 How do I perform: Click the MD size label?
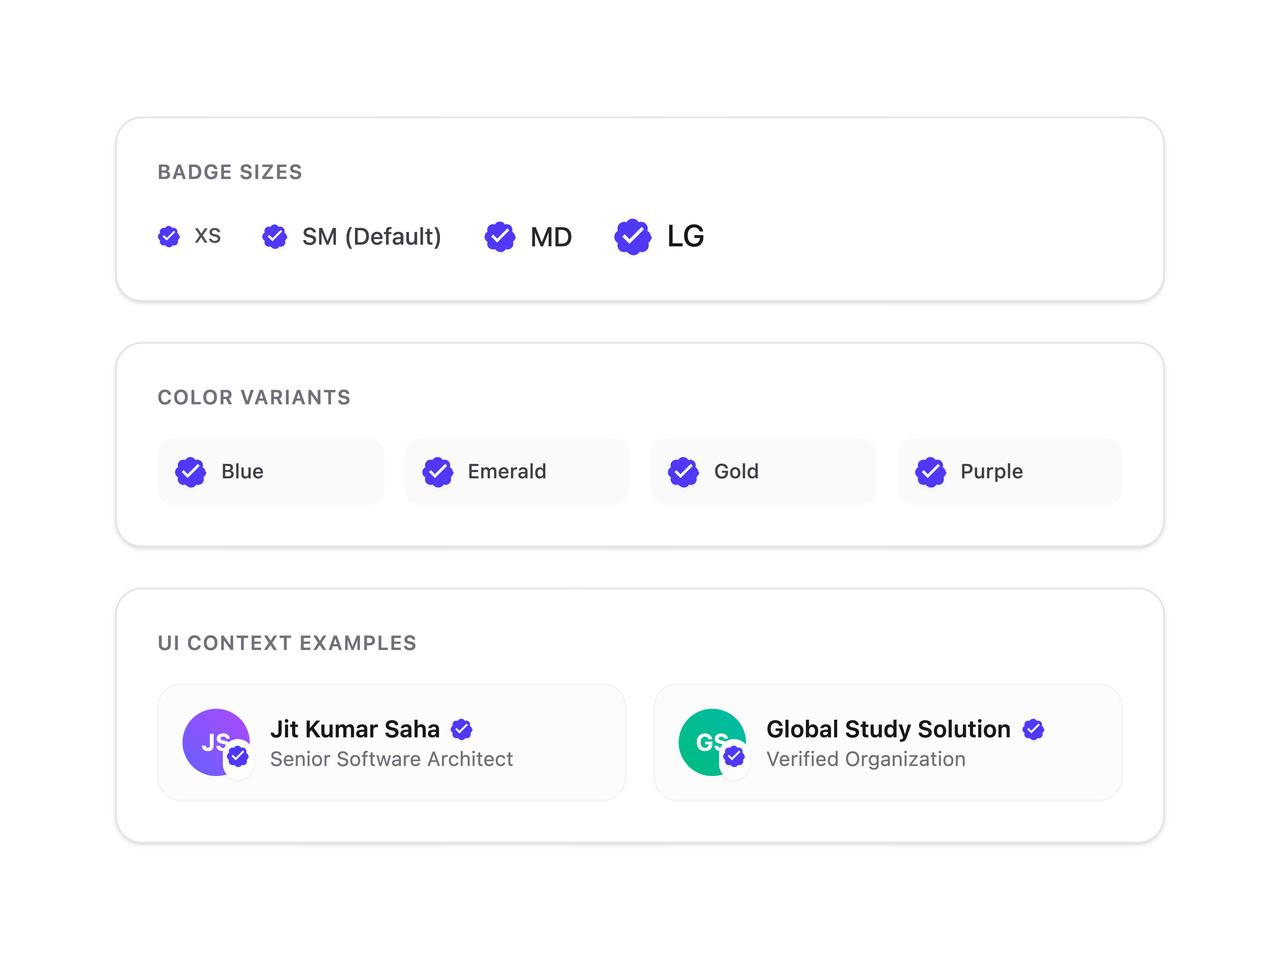point(551,237)
